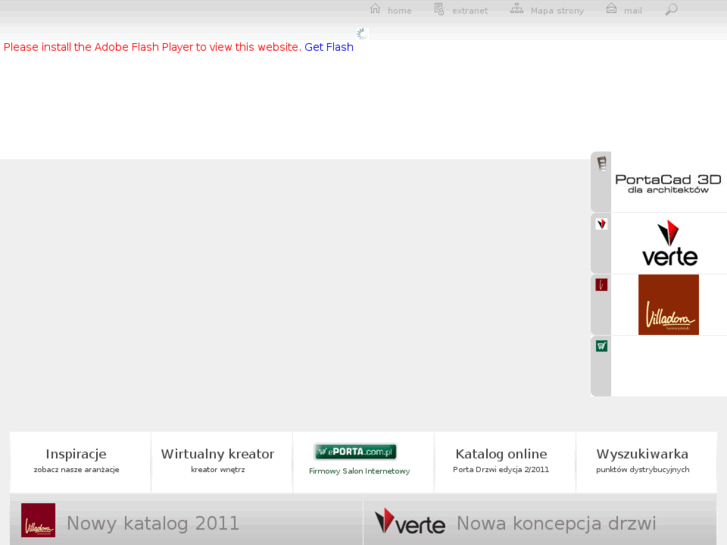
Task: Open the Verte logo banner in sidebar
Action: (x=670, y=243)
